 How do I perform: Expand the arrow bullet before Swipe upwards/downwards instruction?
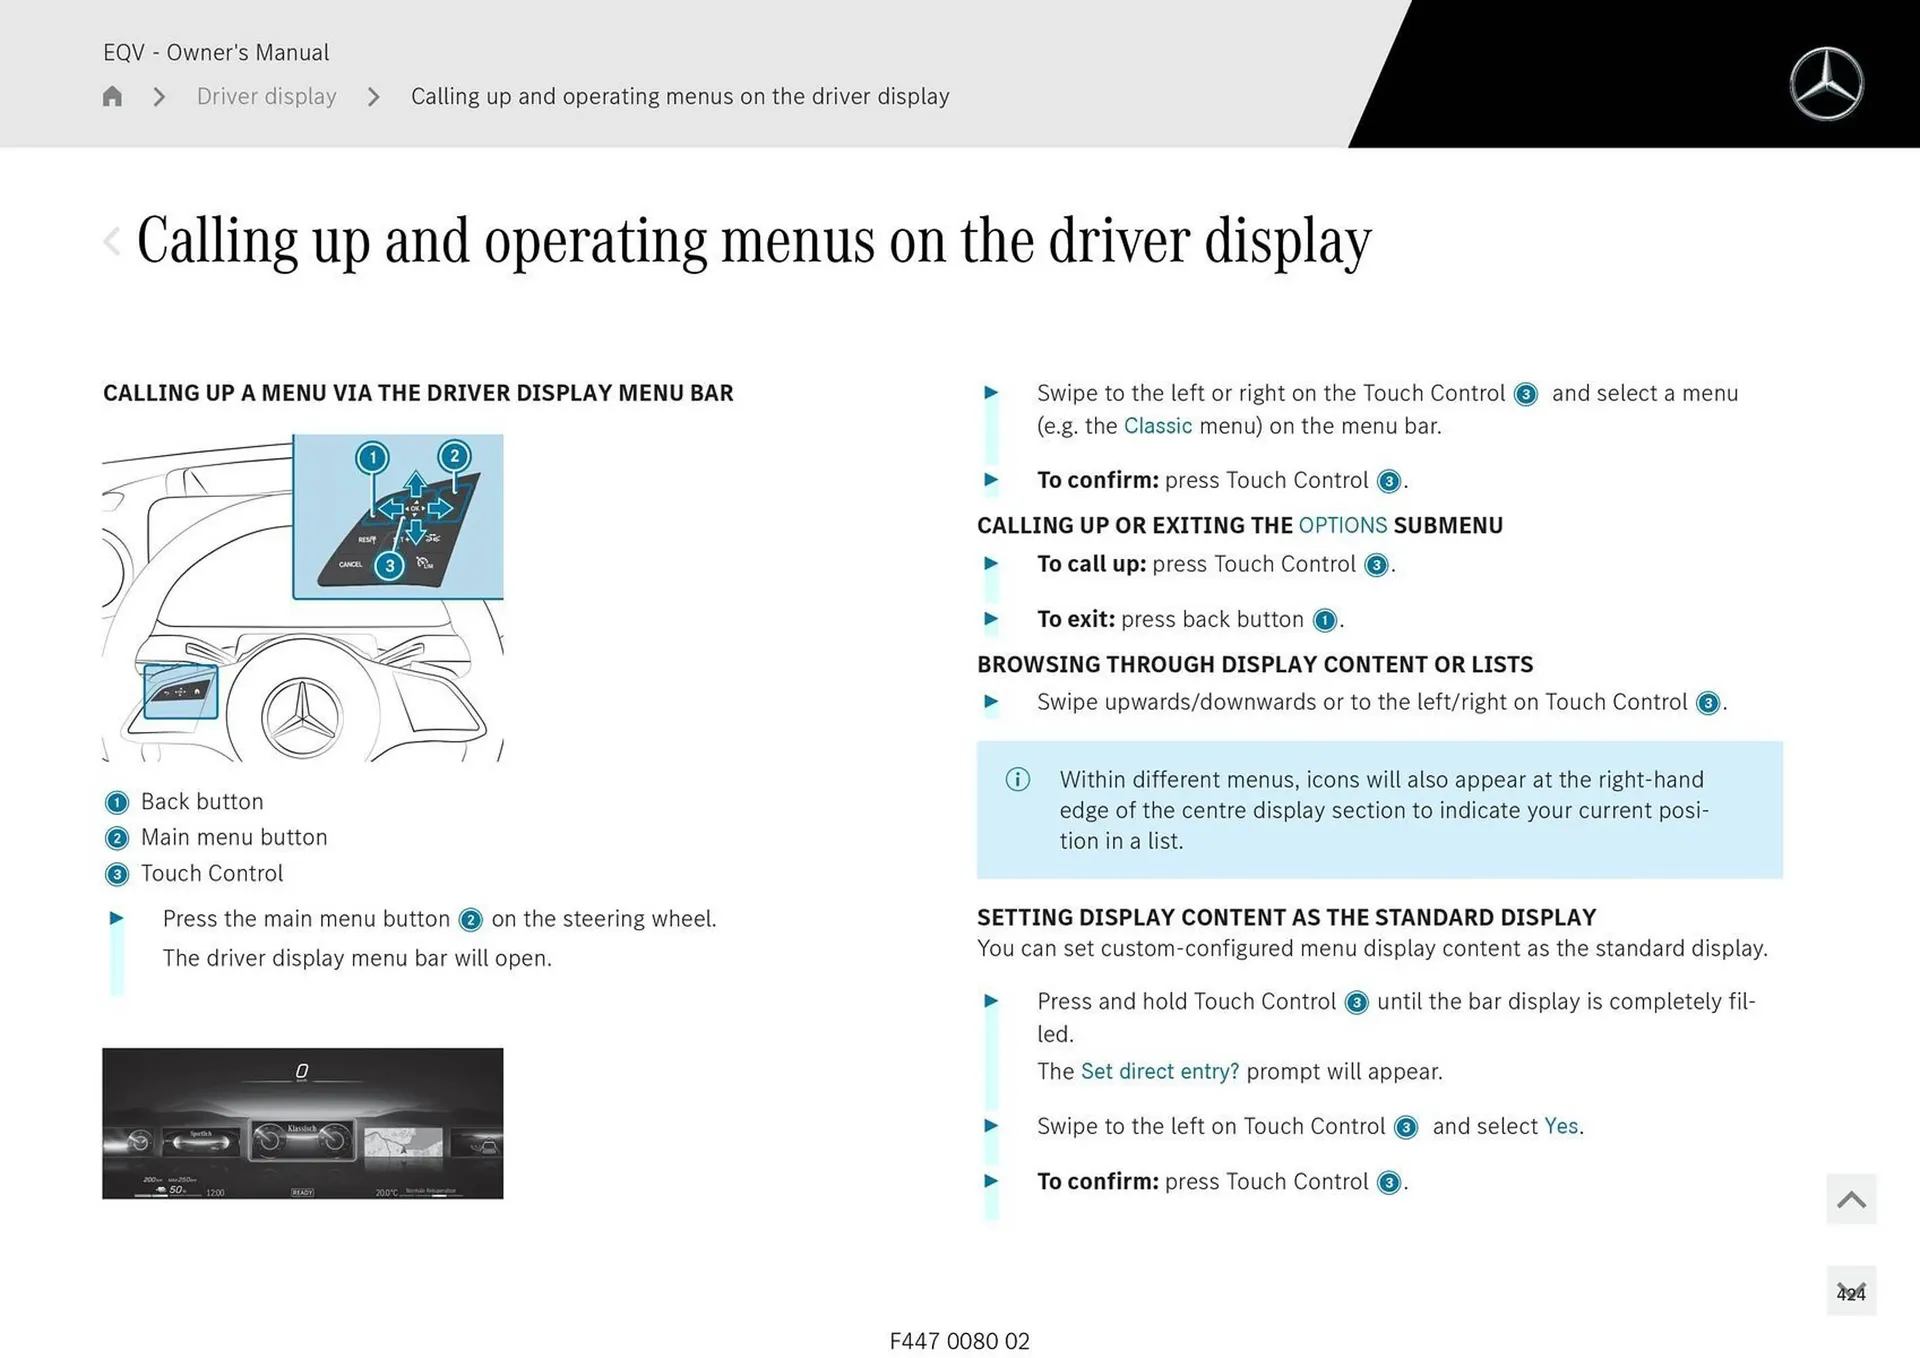click(991, 702)
